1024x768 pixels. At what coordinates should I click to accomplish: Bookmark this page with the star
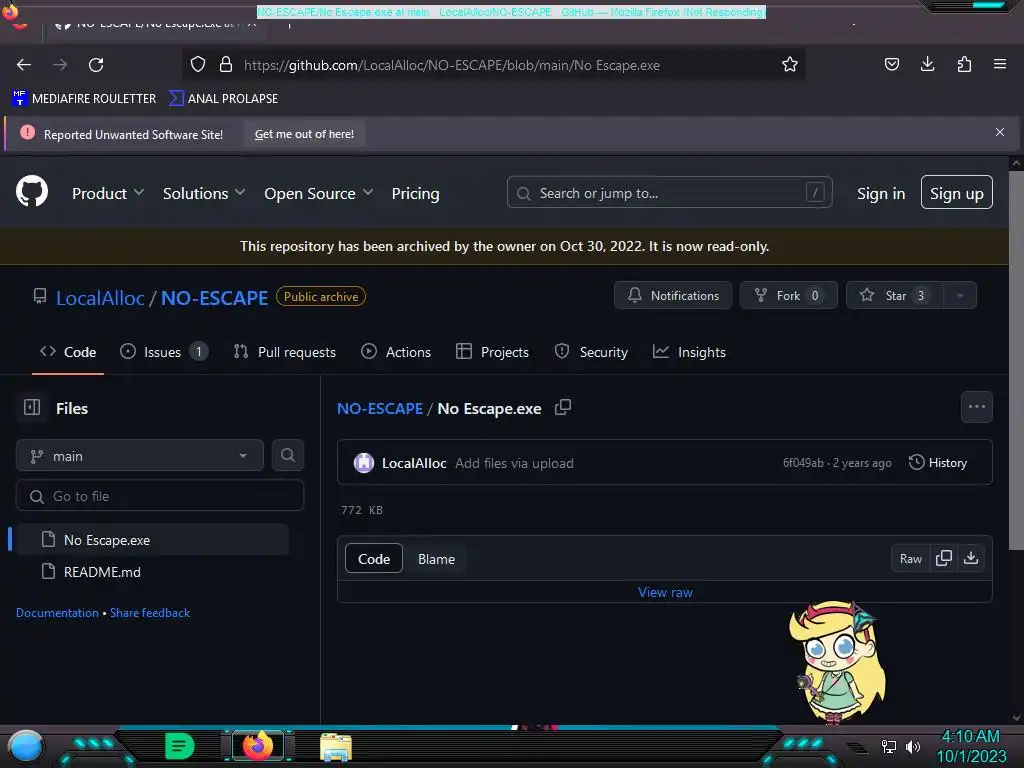click(790, 65)
